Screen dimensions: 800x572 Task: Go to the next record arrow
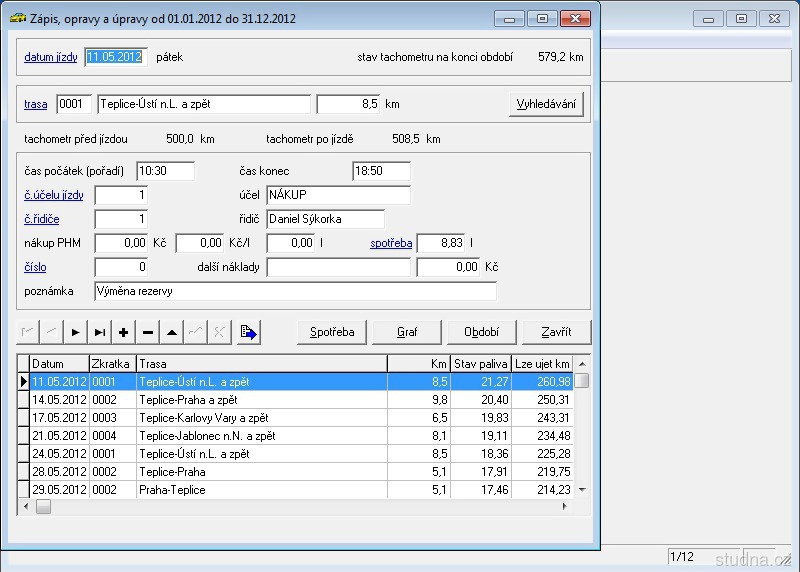[76, 332]
